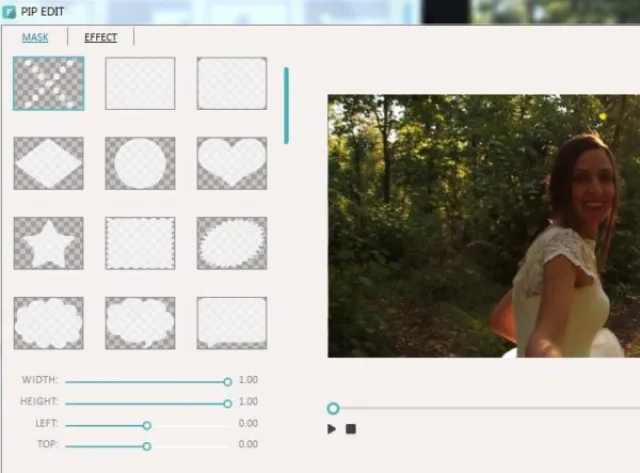
Task: Choose the thought bubble cloud mask
Action: [x=140, y=323]
